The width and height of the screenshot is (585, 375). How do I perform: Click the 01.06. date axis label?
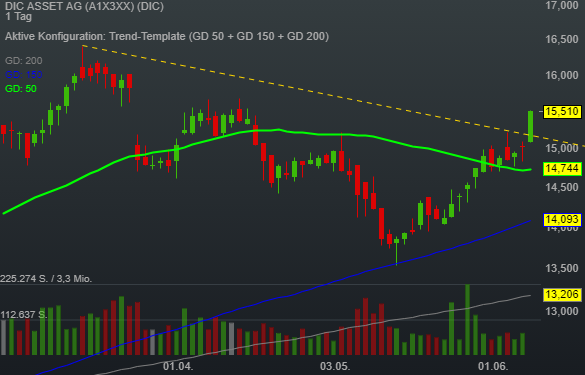point(493,366)
